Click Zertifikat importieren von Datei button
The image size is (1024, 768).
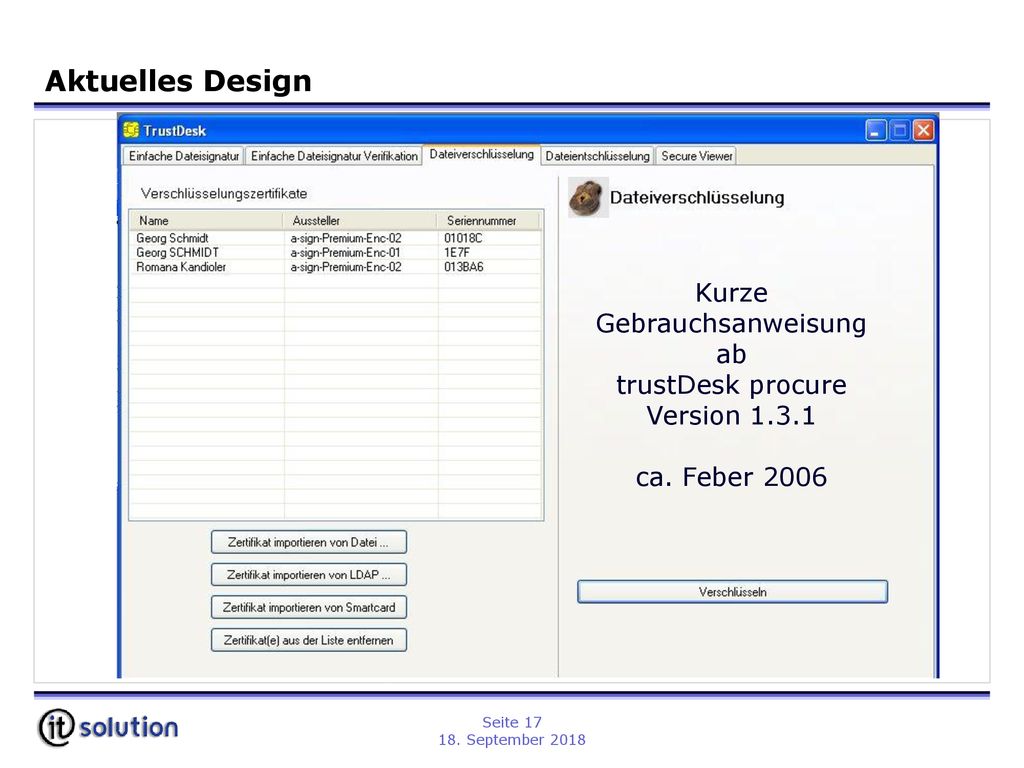309,542
